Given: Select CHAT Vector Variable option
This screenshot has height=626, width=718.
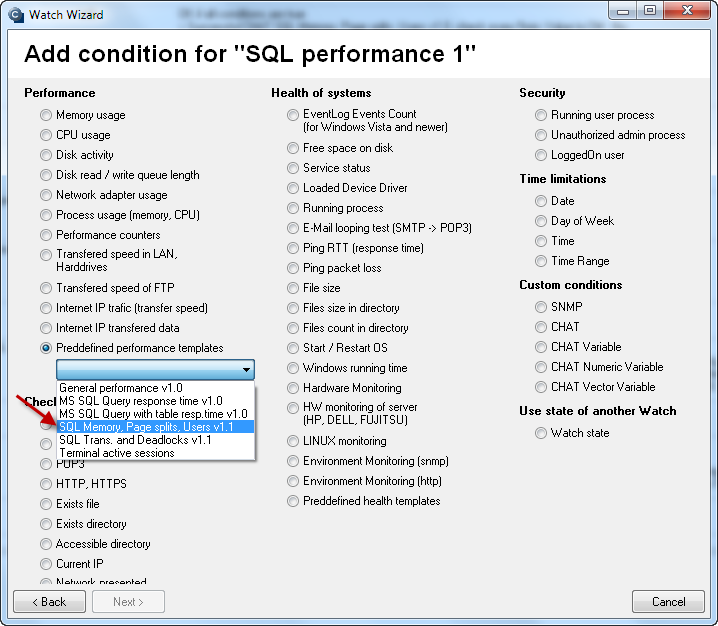Looking at the screenshot, I should pos(541,387).
